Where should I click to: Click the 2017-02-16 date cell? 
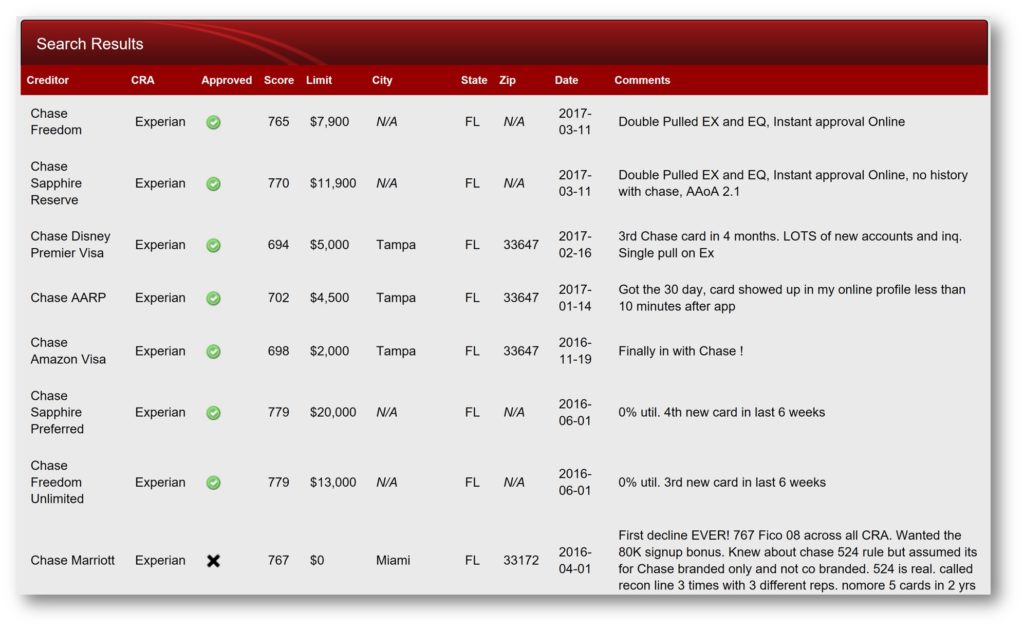point(575,245)
